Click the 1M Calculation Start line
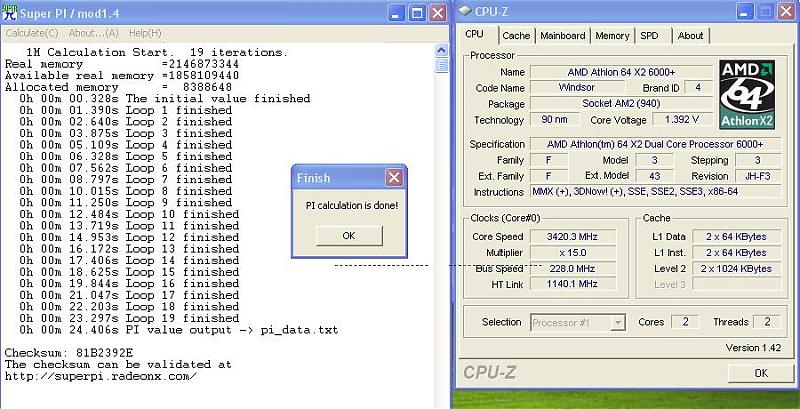This screenshot has height=409, width=800. [x=157, y=53]
